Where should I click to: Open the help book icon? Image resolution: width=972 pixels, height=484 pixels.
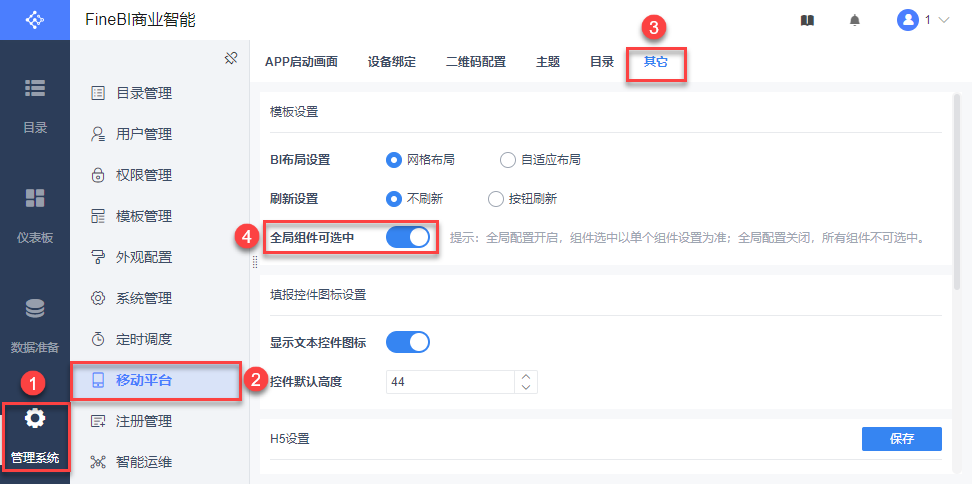[x=807, y=20]
